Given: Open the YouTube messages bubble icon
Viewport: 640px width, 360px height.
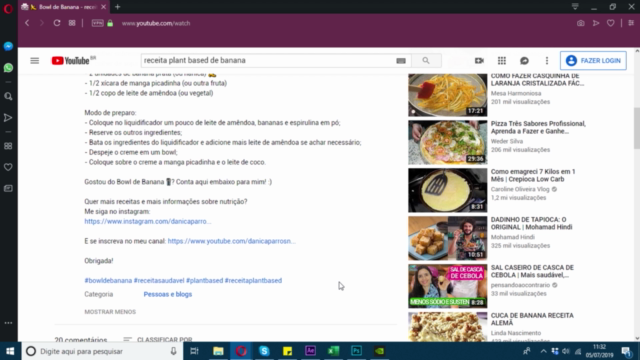Looking at the screenshot, I should point(524,61).
